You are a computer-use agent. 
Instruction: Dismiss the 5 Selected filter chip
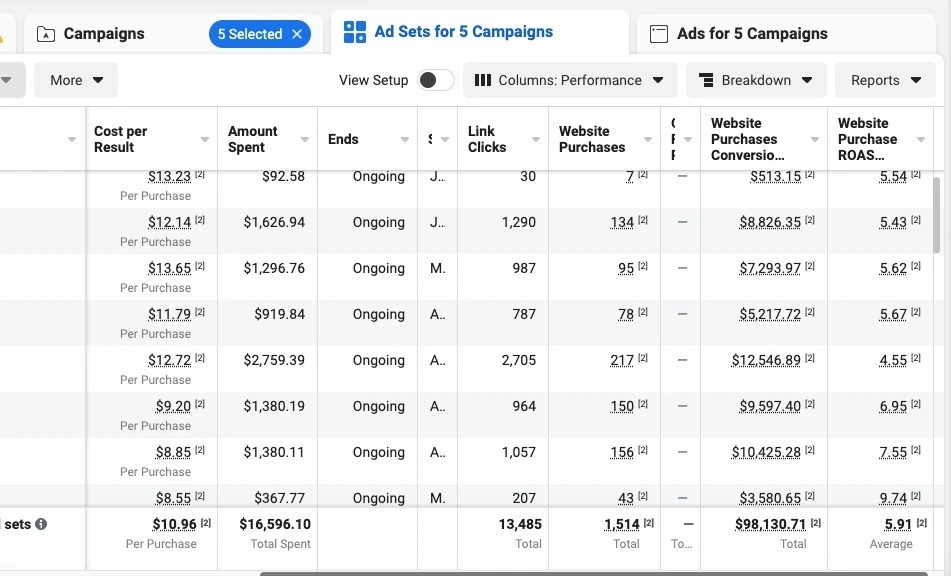coord(296,33)
